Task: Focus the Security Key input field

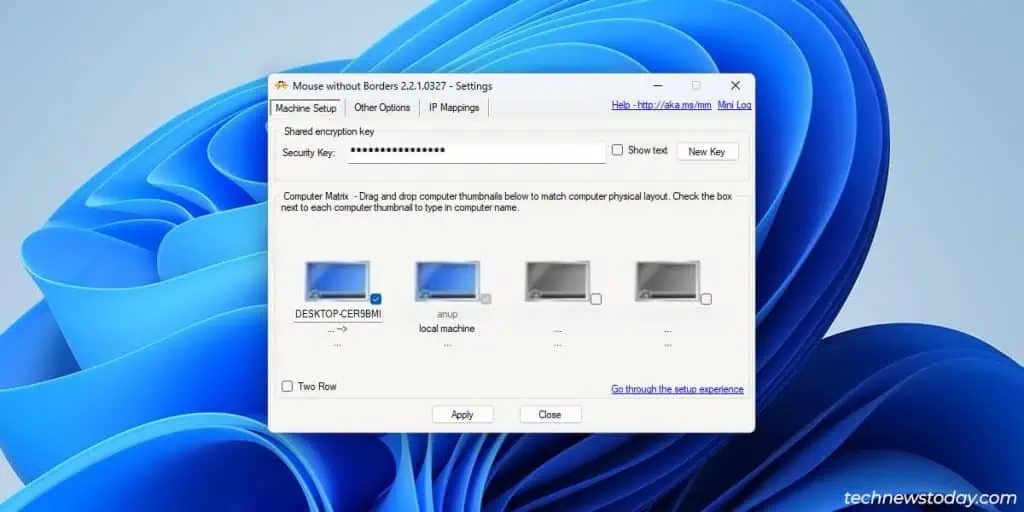Action: point(476,152)
